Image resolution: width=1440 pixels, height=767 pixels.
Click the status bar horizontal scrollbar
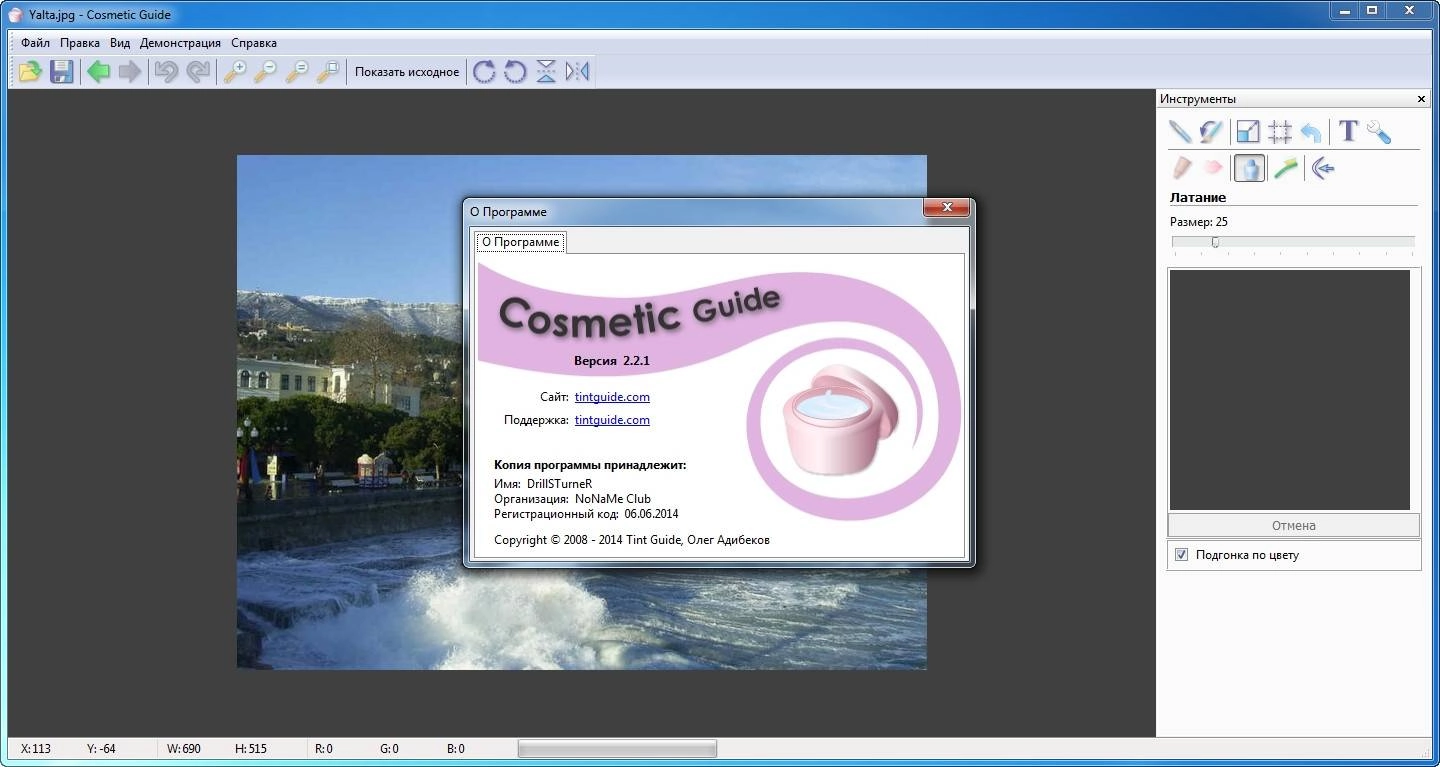[617, 748]
